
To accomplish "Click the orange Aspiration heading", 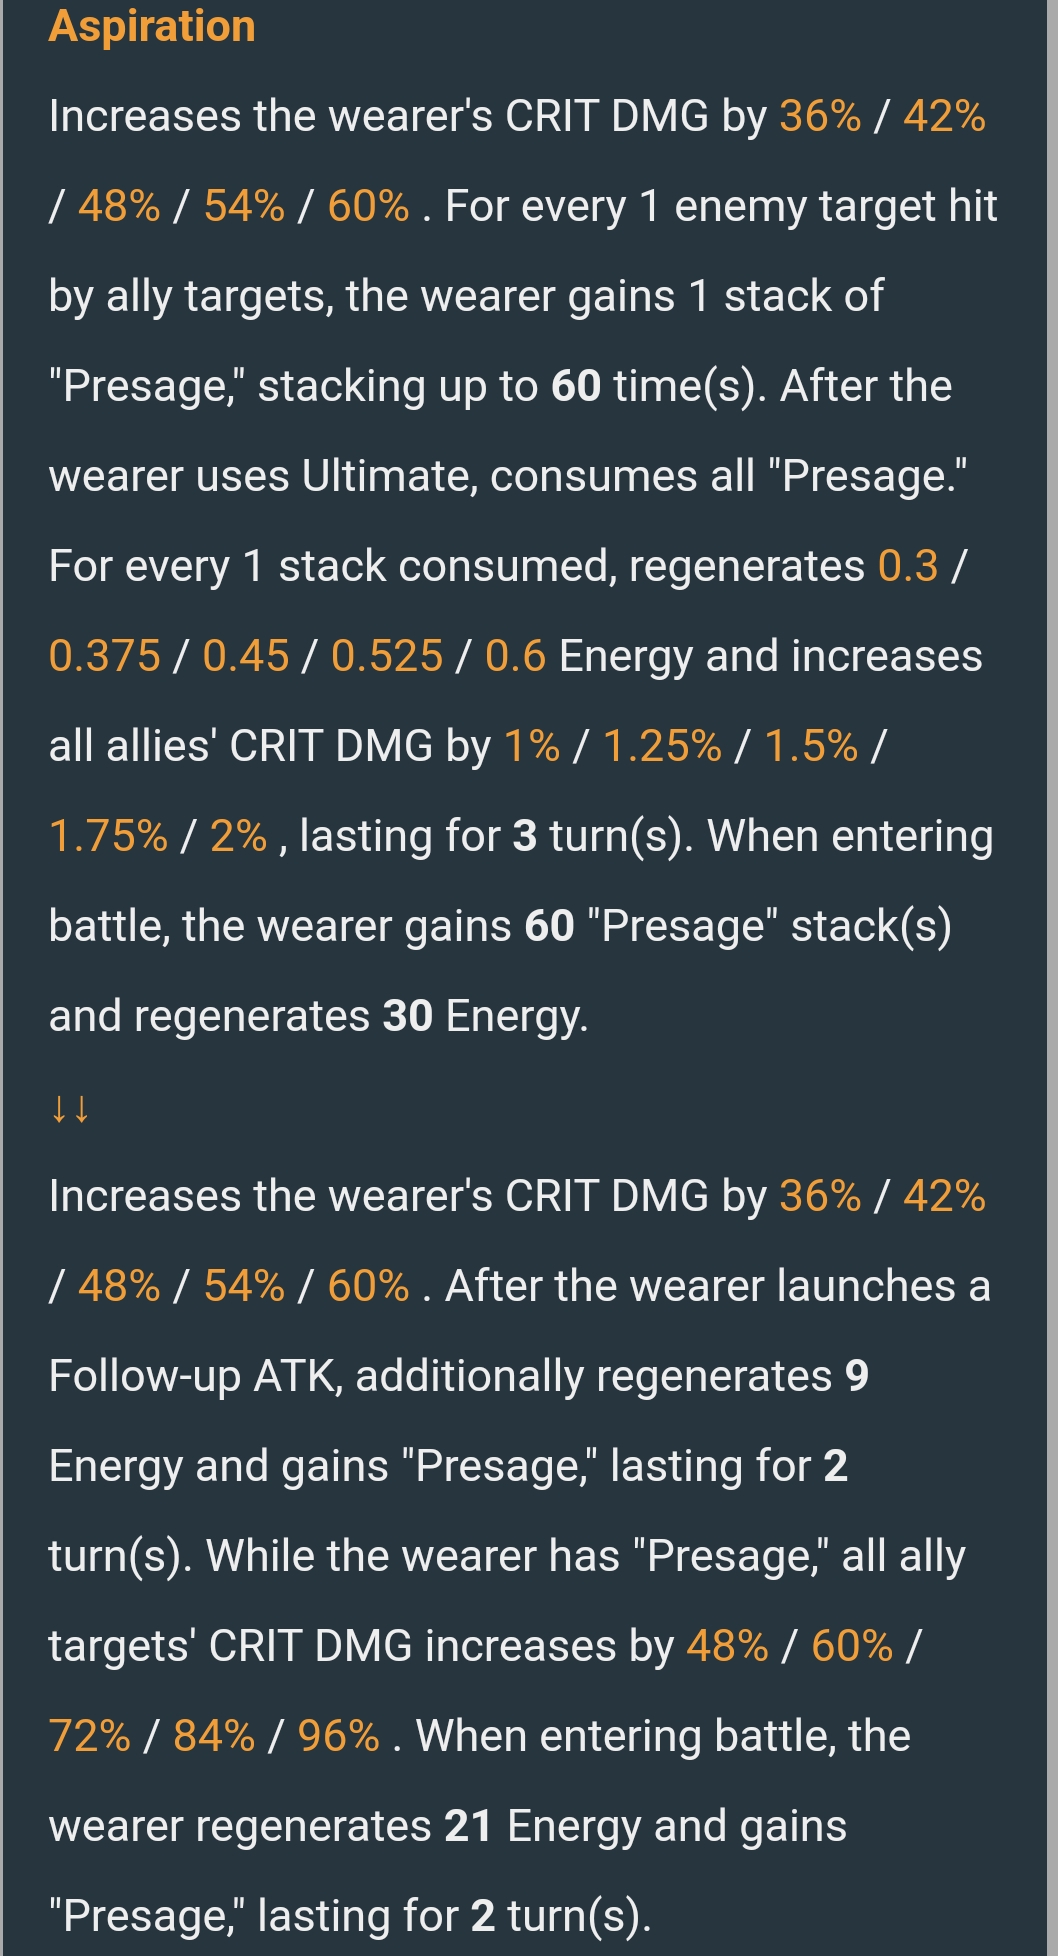I will click(152, 27).
